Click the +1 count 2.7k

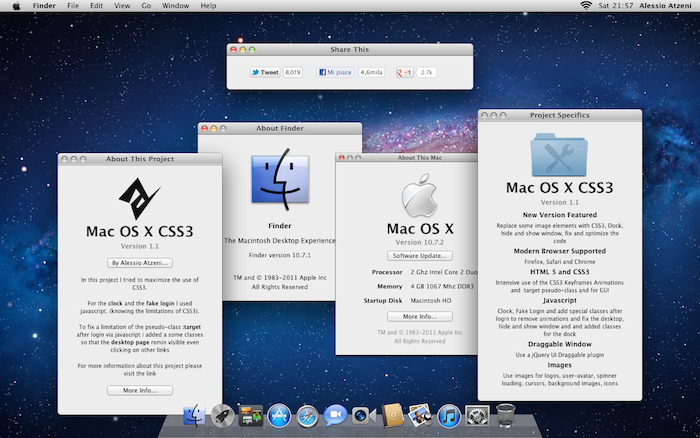click(x=426, y=72)
